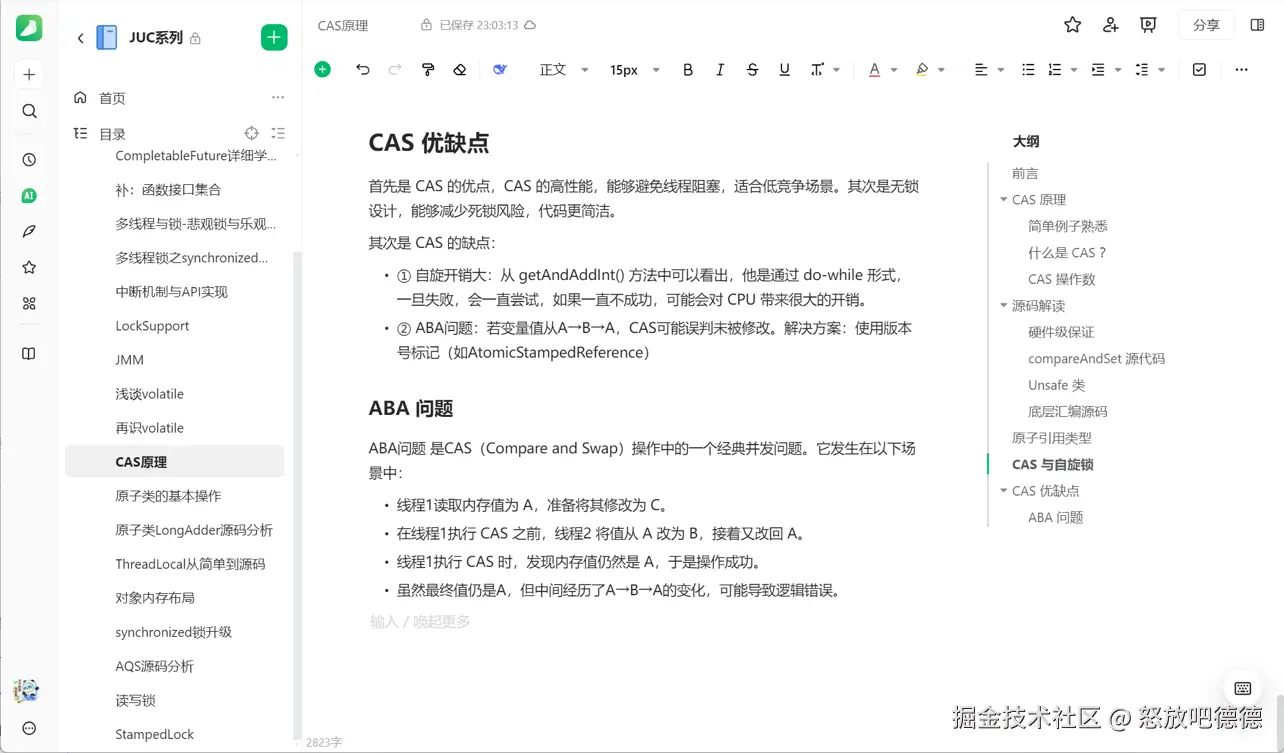Screen dimensions: 1284x753
Task: Star this document using the star icon
Action: [1071, 25]
